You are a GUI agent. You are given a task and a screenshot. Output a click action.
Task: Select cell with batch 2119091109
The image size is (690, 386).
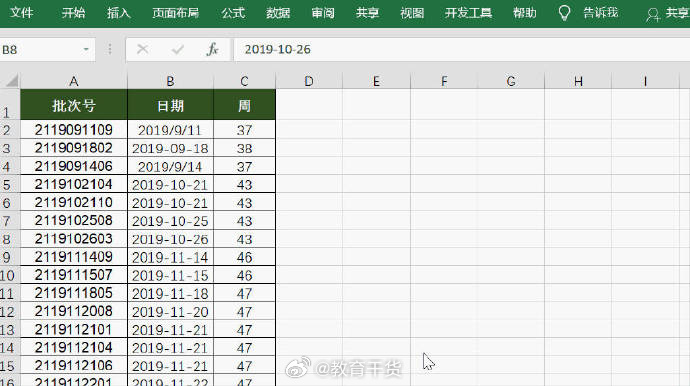(x=74, y=130)
